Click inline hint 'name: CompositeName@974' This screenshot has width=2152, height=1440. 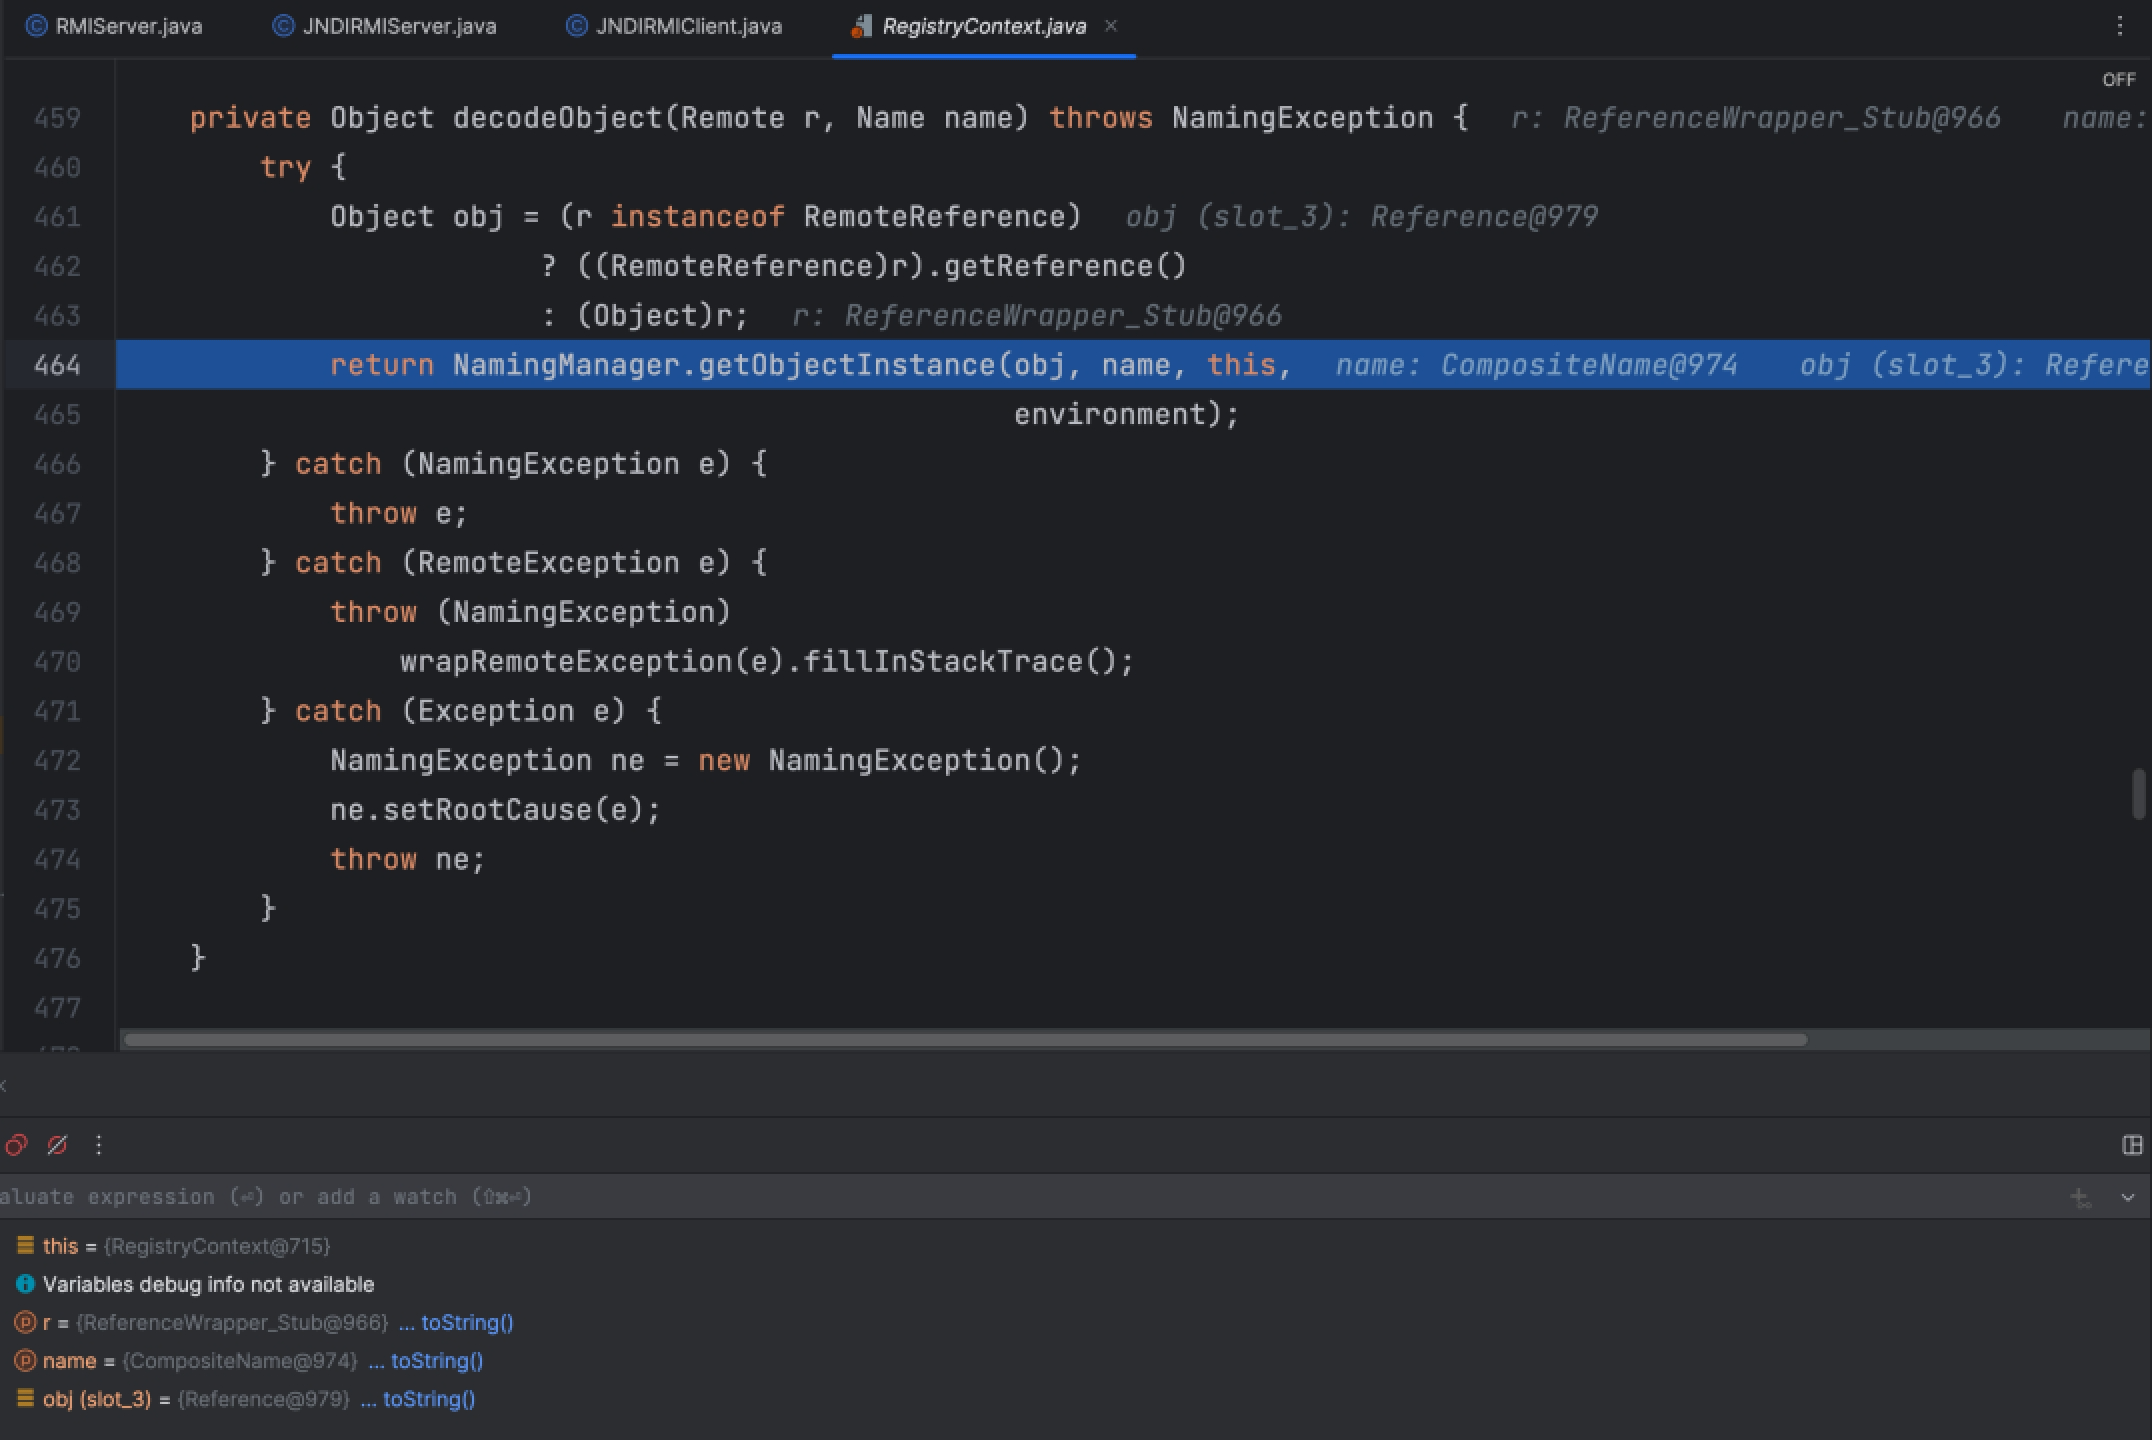(1537, 365)
